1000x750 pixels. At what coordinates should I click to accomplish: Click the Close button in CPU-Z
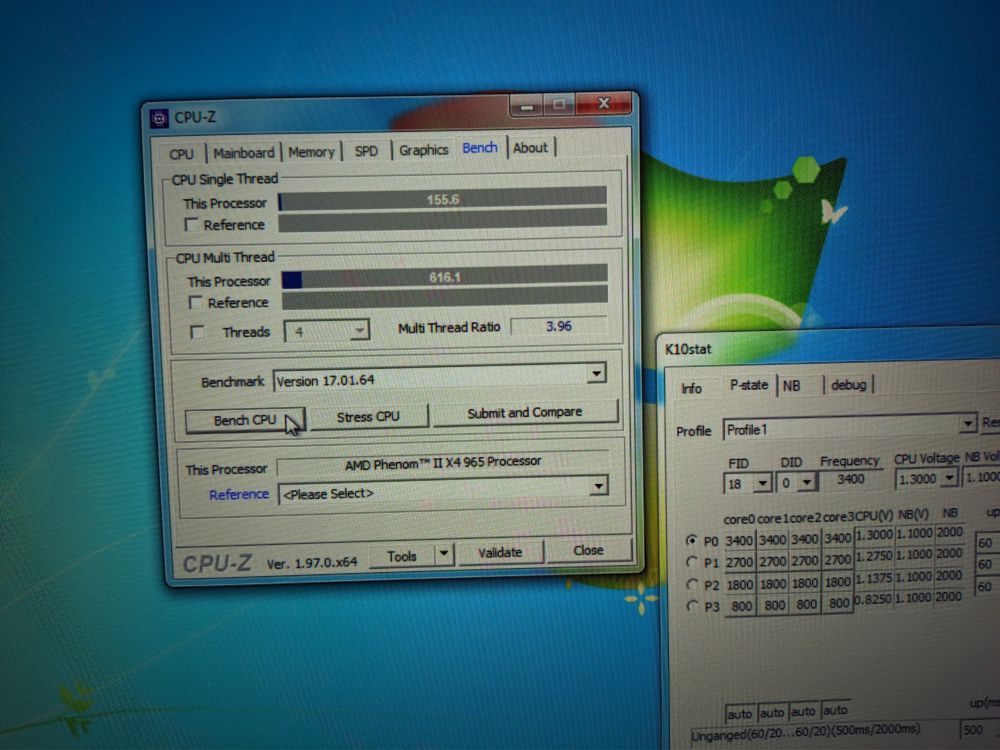click(x=588, y=550)
